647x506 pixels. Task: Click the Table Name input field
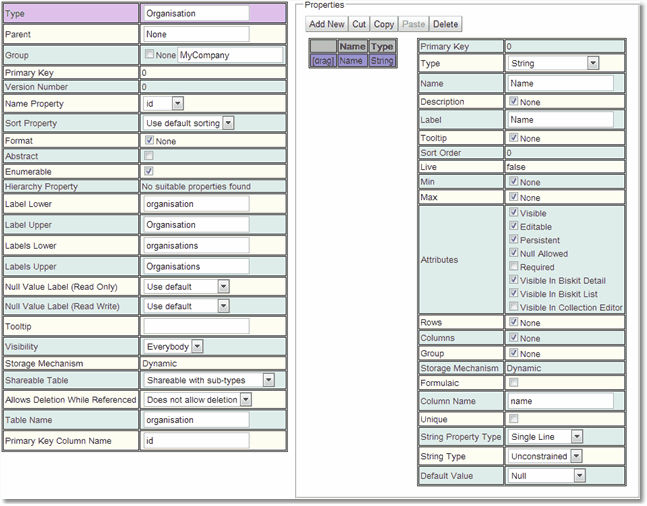[196, 420]
